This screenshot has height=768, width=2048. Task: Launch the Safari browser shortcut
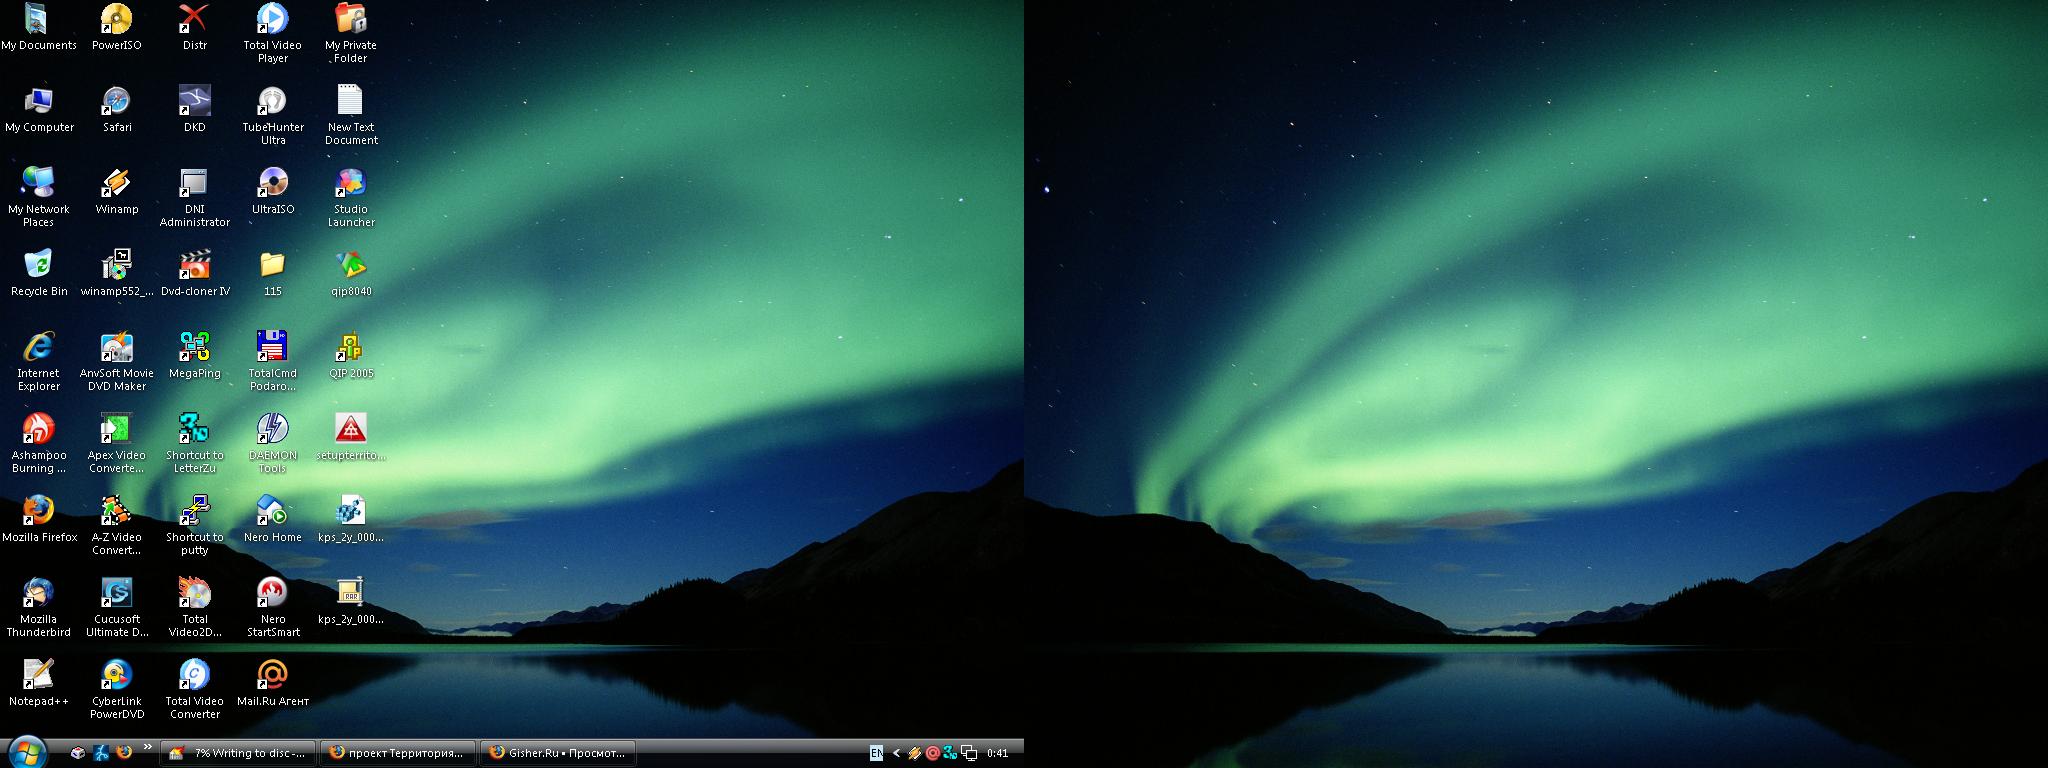pyautogui.click(x=117, y=101)
